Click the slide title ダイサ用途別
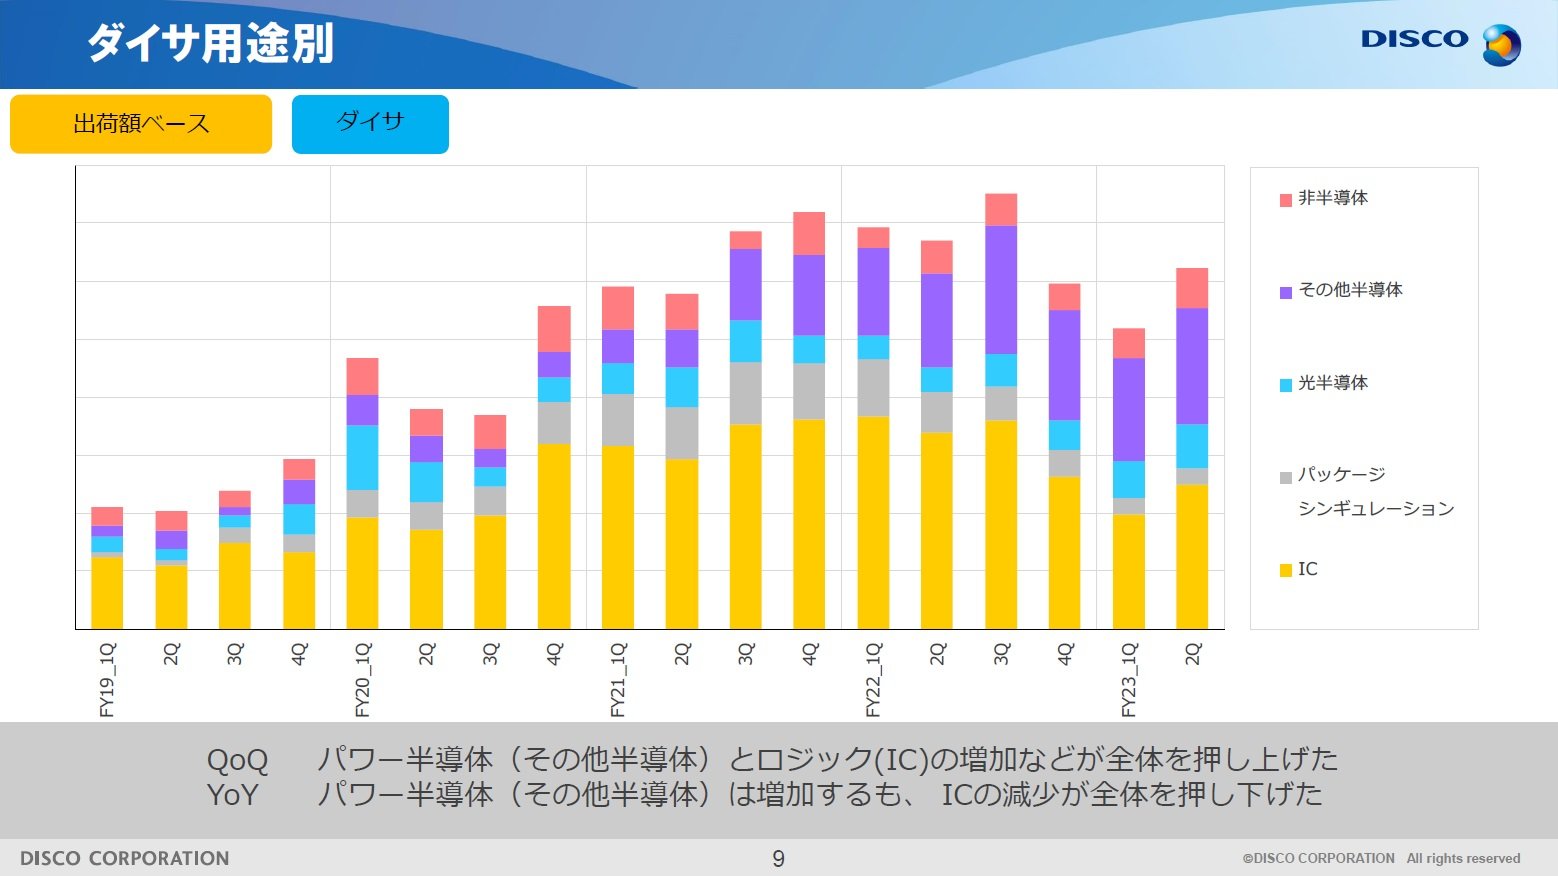1558x876 pixels. click(210, 43)
